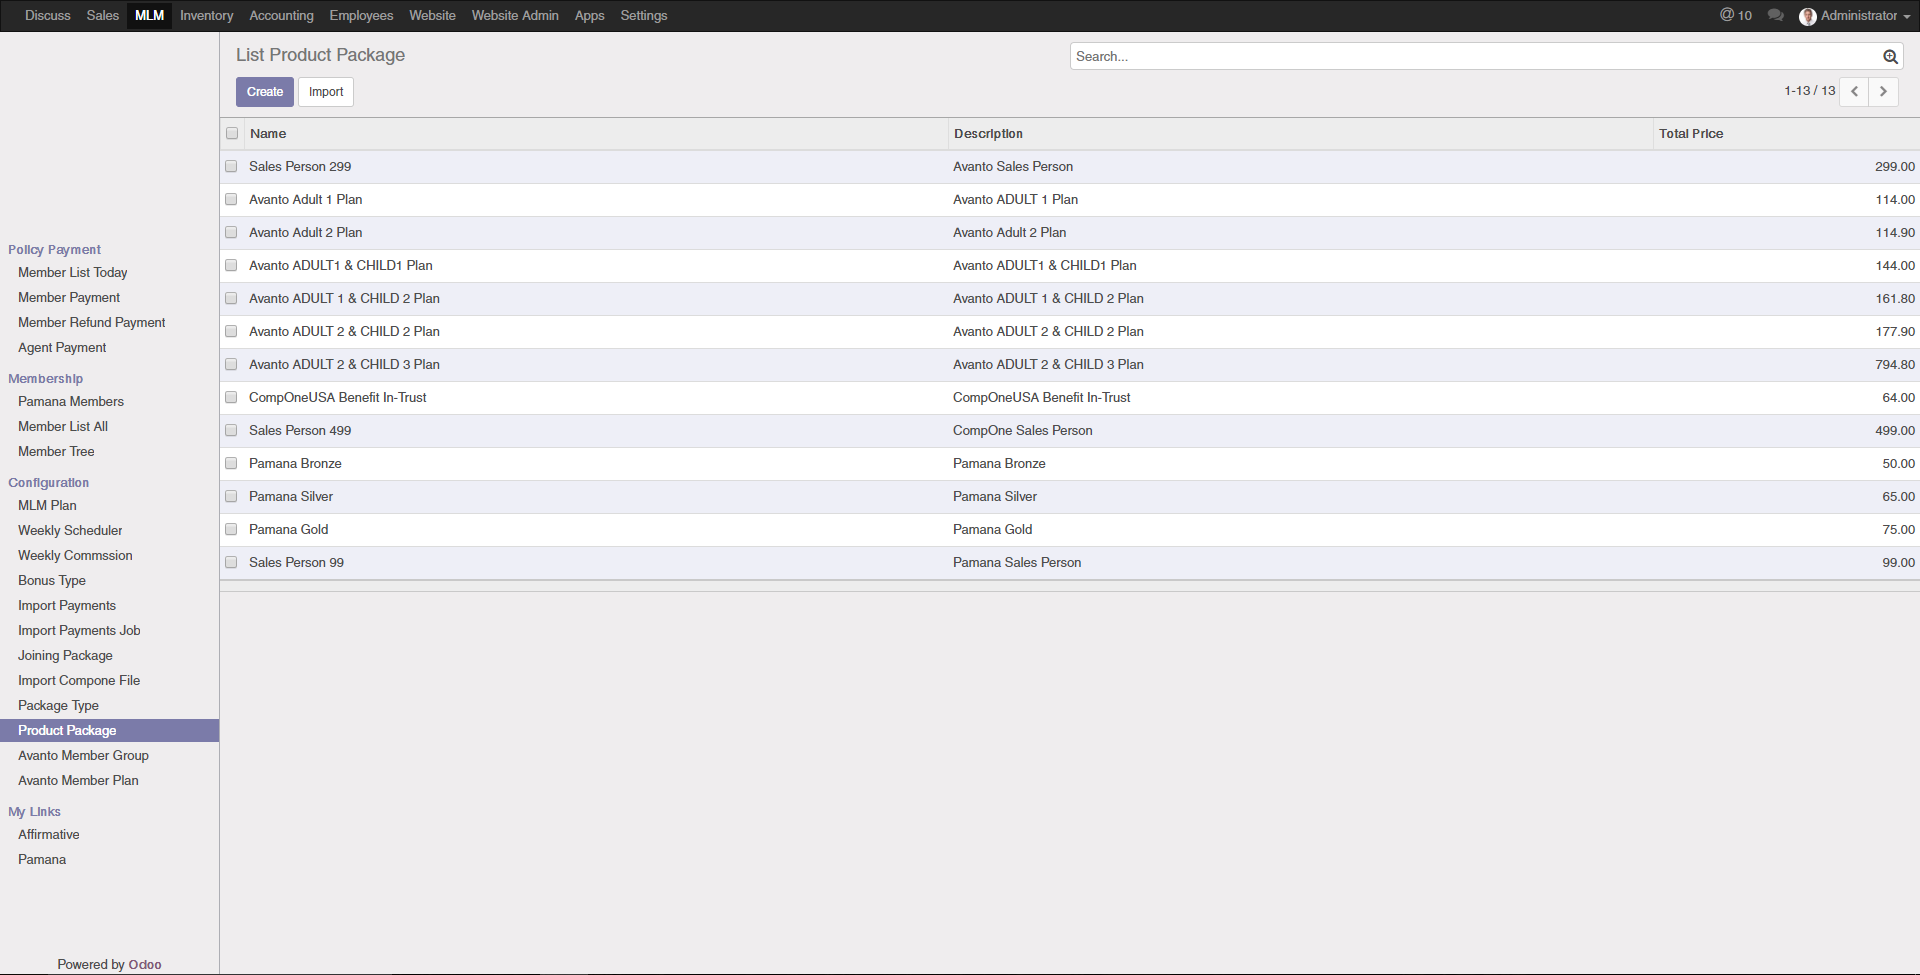1920x975 pixels.
Task: Click the Import button
Action: click(325, 92)
